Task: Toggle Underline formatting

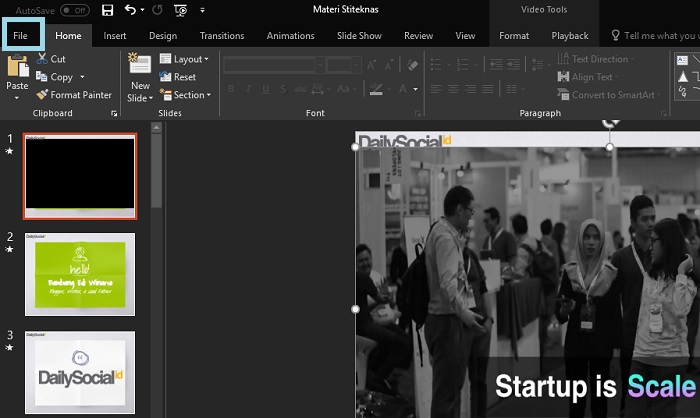Action: coord(266,88)
